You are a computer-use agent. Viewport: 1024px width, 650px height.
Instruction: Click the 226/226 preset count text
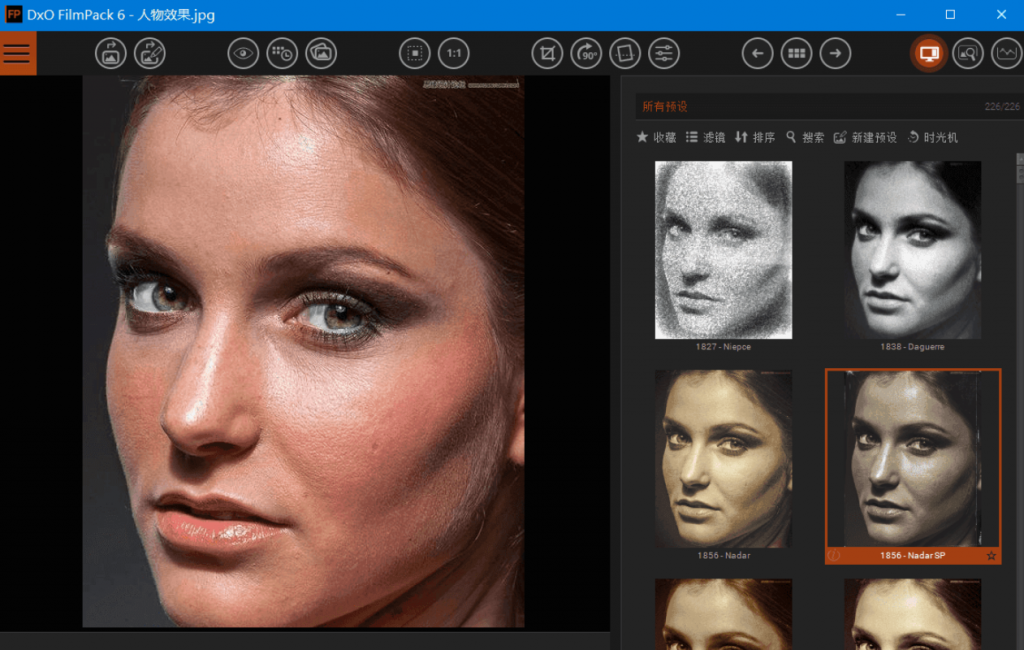(x=1002, y=106)
